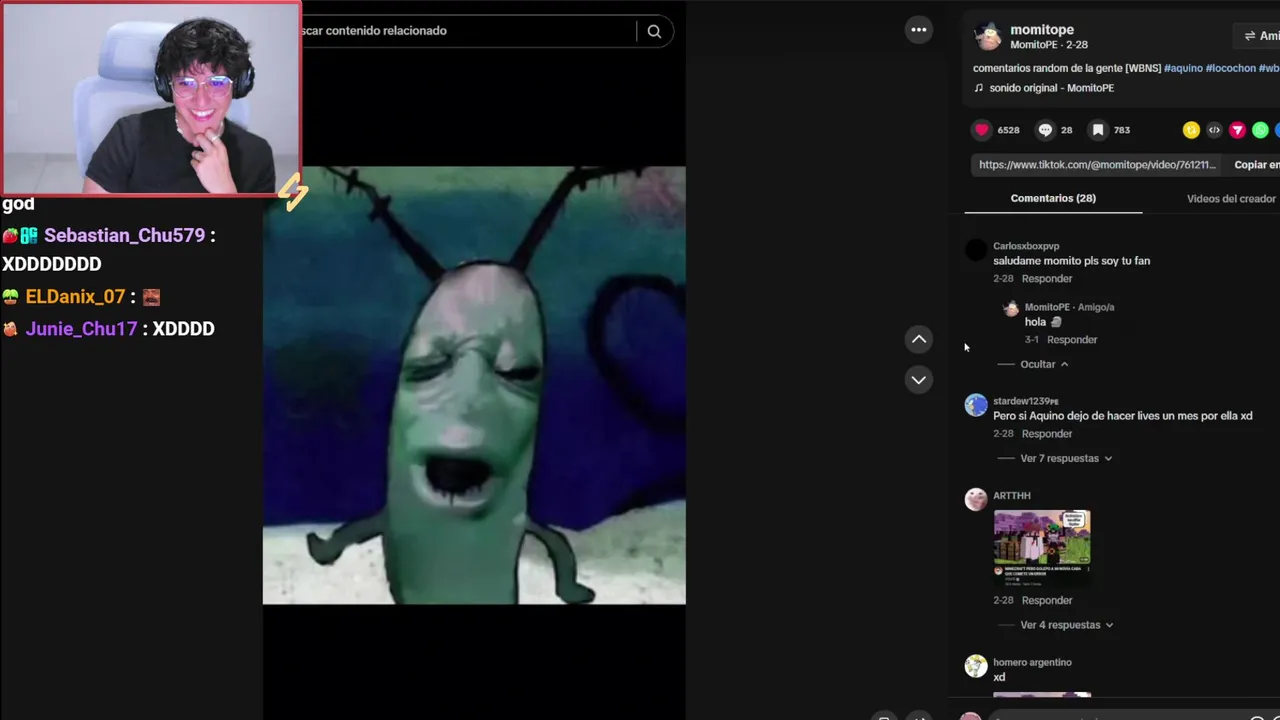Open the three-dots more options menu

[x=918, y=30]
